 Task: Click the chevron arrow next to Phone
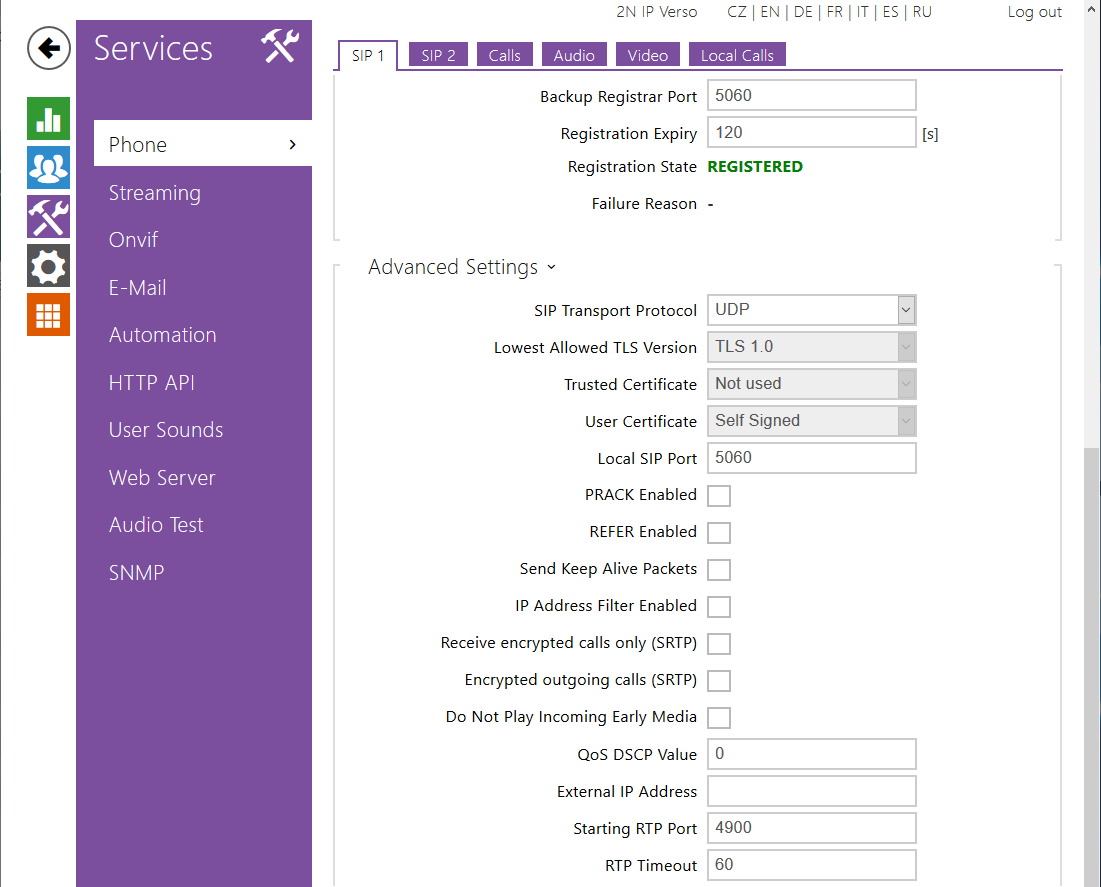coord(292,145)
